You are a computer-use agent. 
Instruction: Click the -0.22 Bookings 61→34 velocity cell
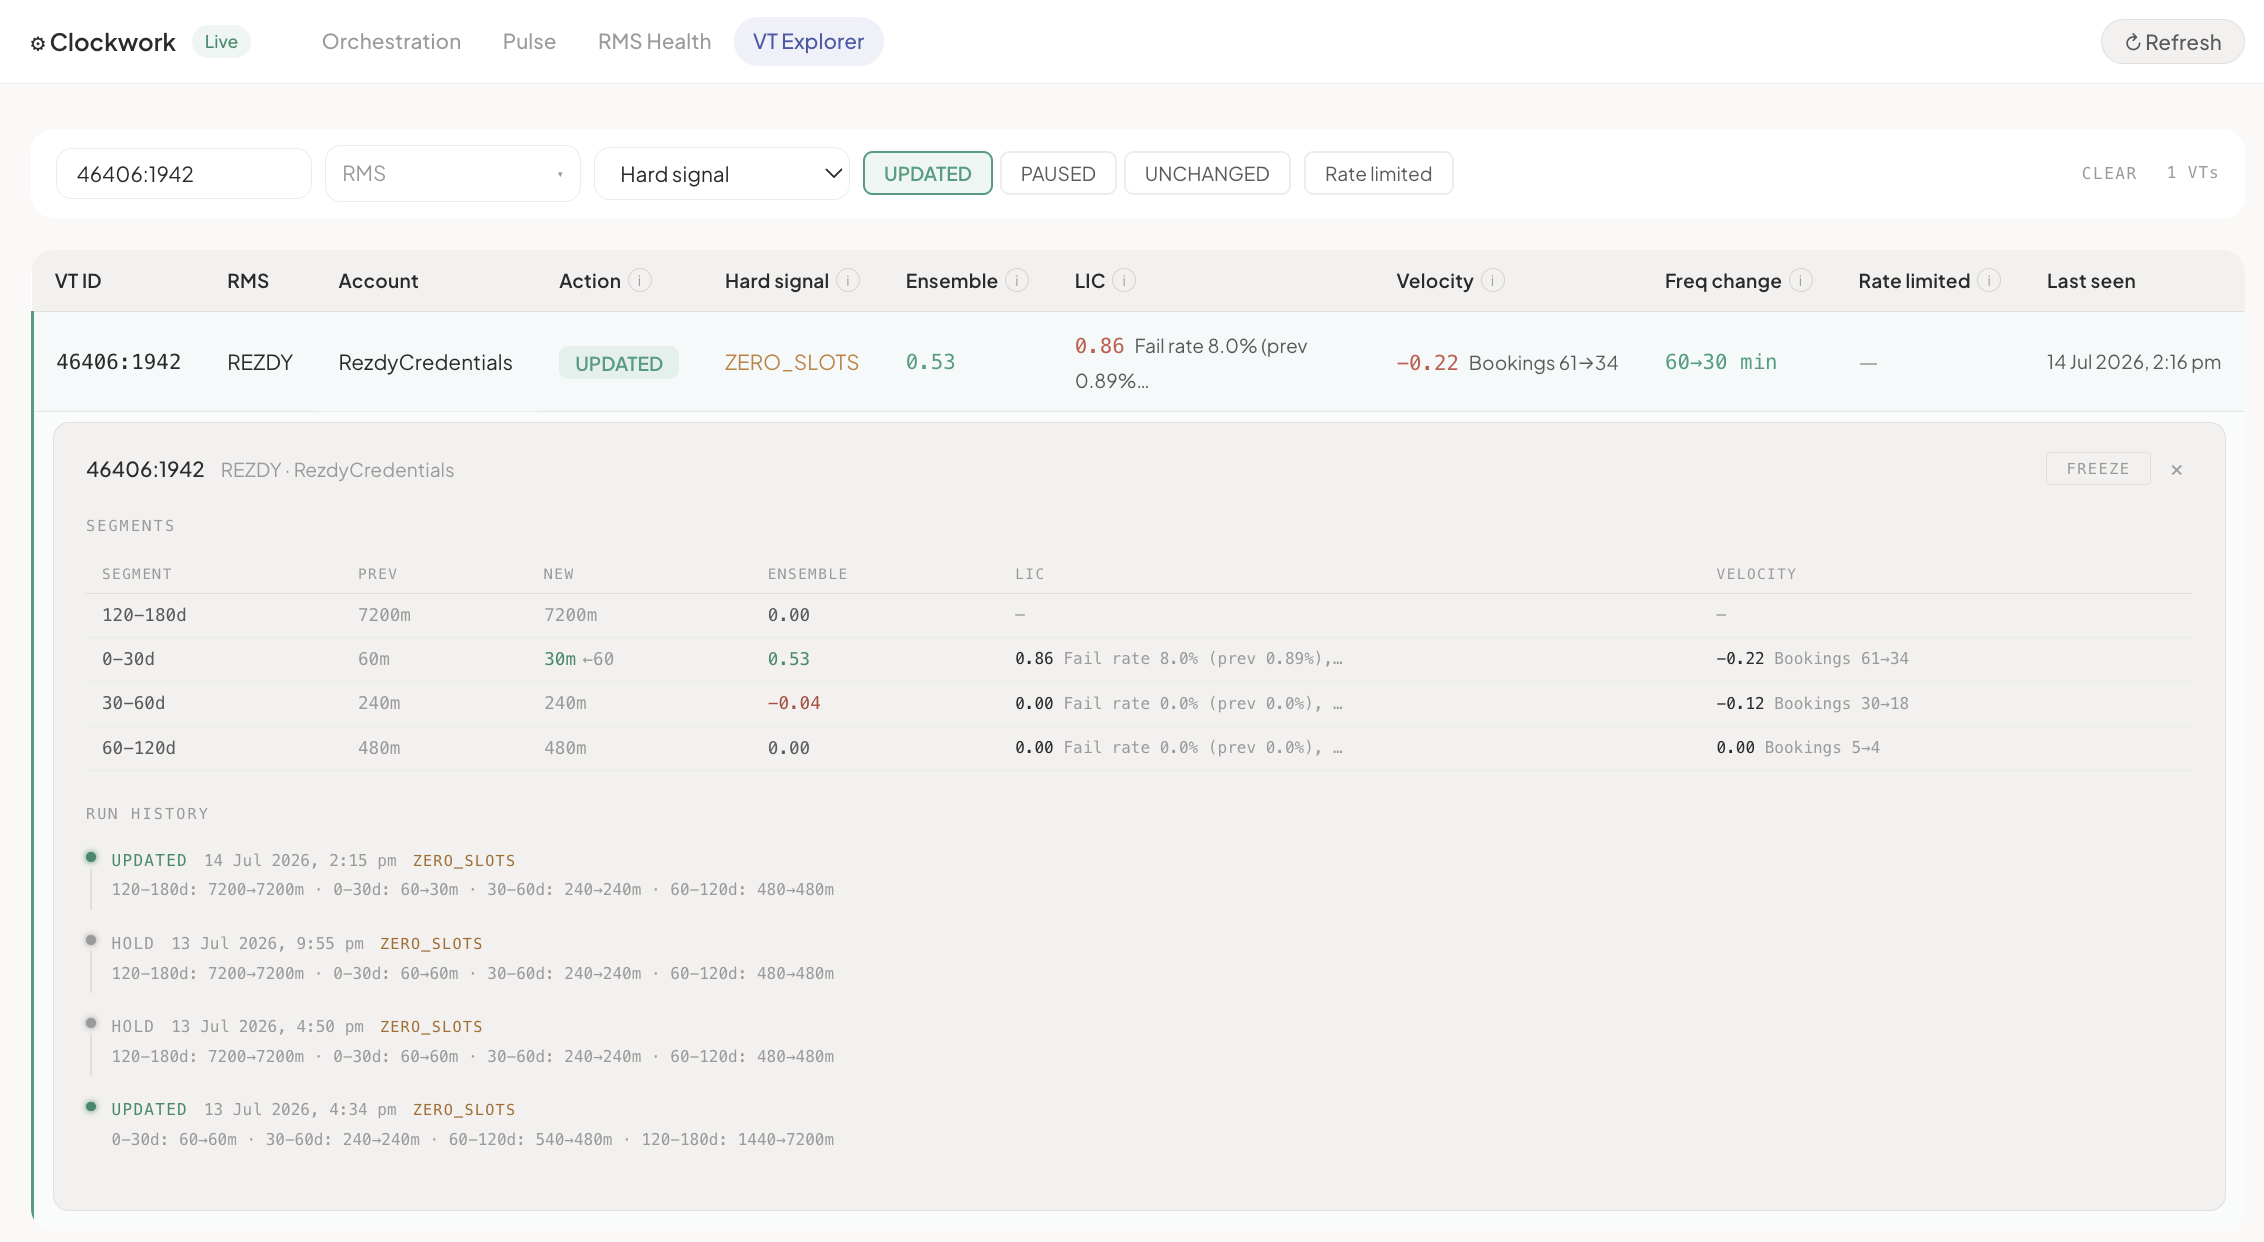click(1507, 362)
